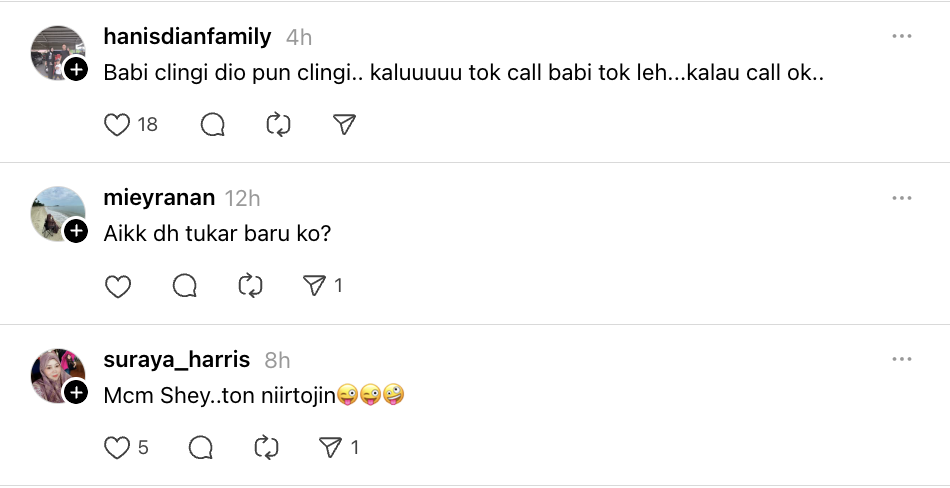The width and height of the screenshot is (950, 488).
Task: Reply to hanisdianfamily's comment
Action: point(212,125)
